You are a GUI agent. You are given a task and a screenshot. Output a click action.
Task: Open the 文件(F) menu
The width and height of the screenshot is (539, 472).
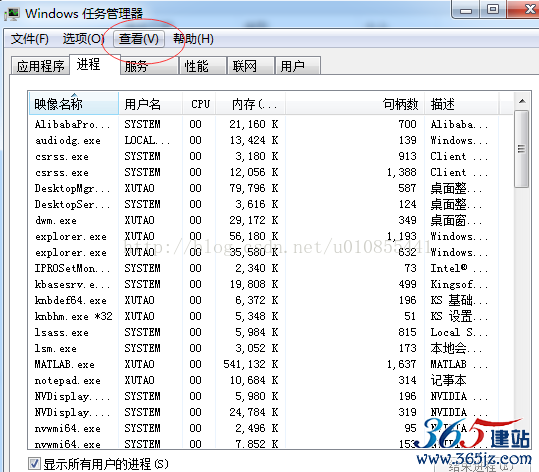(30, 39)
